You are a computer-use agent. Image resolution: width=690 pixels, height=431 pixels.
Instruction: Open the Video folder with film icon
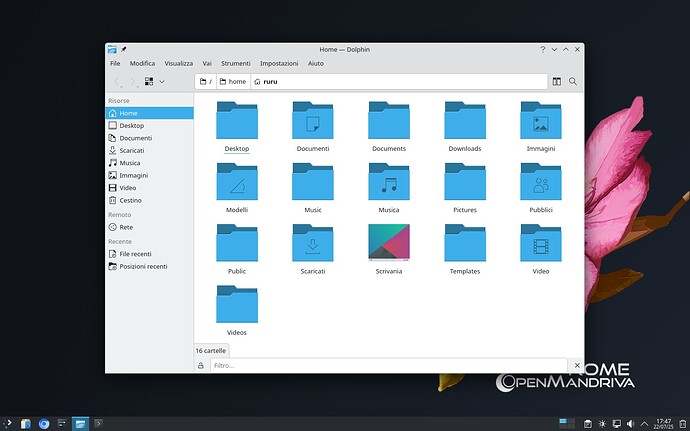(x=540, y=243)
